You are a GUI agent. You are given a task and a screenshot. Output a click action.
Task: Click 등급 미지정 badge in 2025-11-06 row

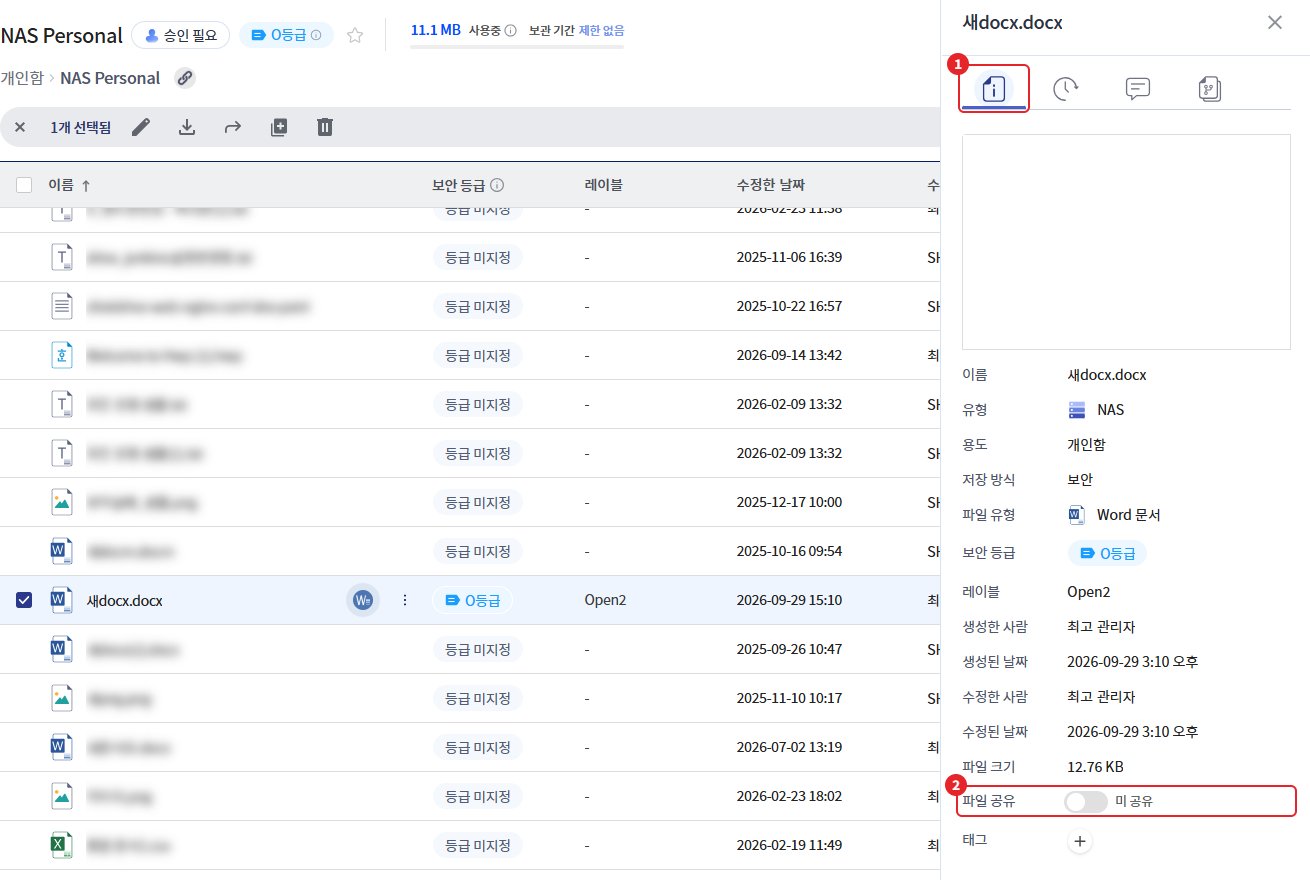click(x=478, y=257)
